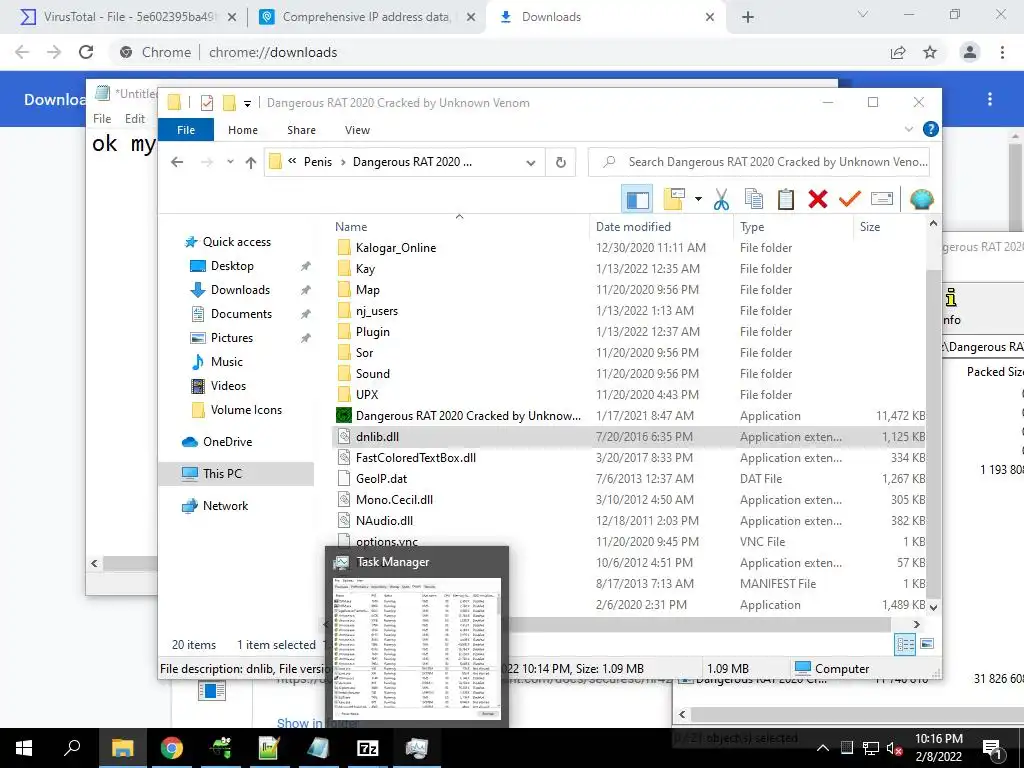The width and height of the screenshot is (1024, 768).
Task: Open the View ribbon tab
Action: 357,130
